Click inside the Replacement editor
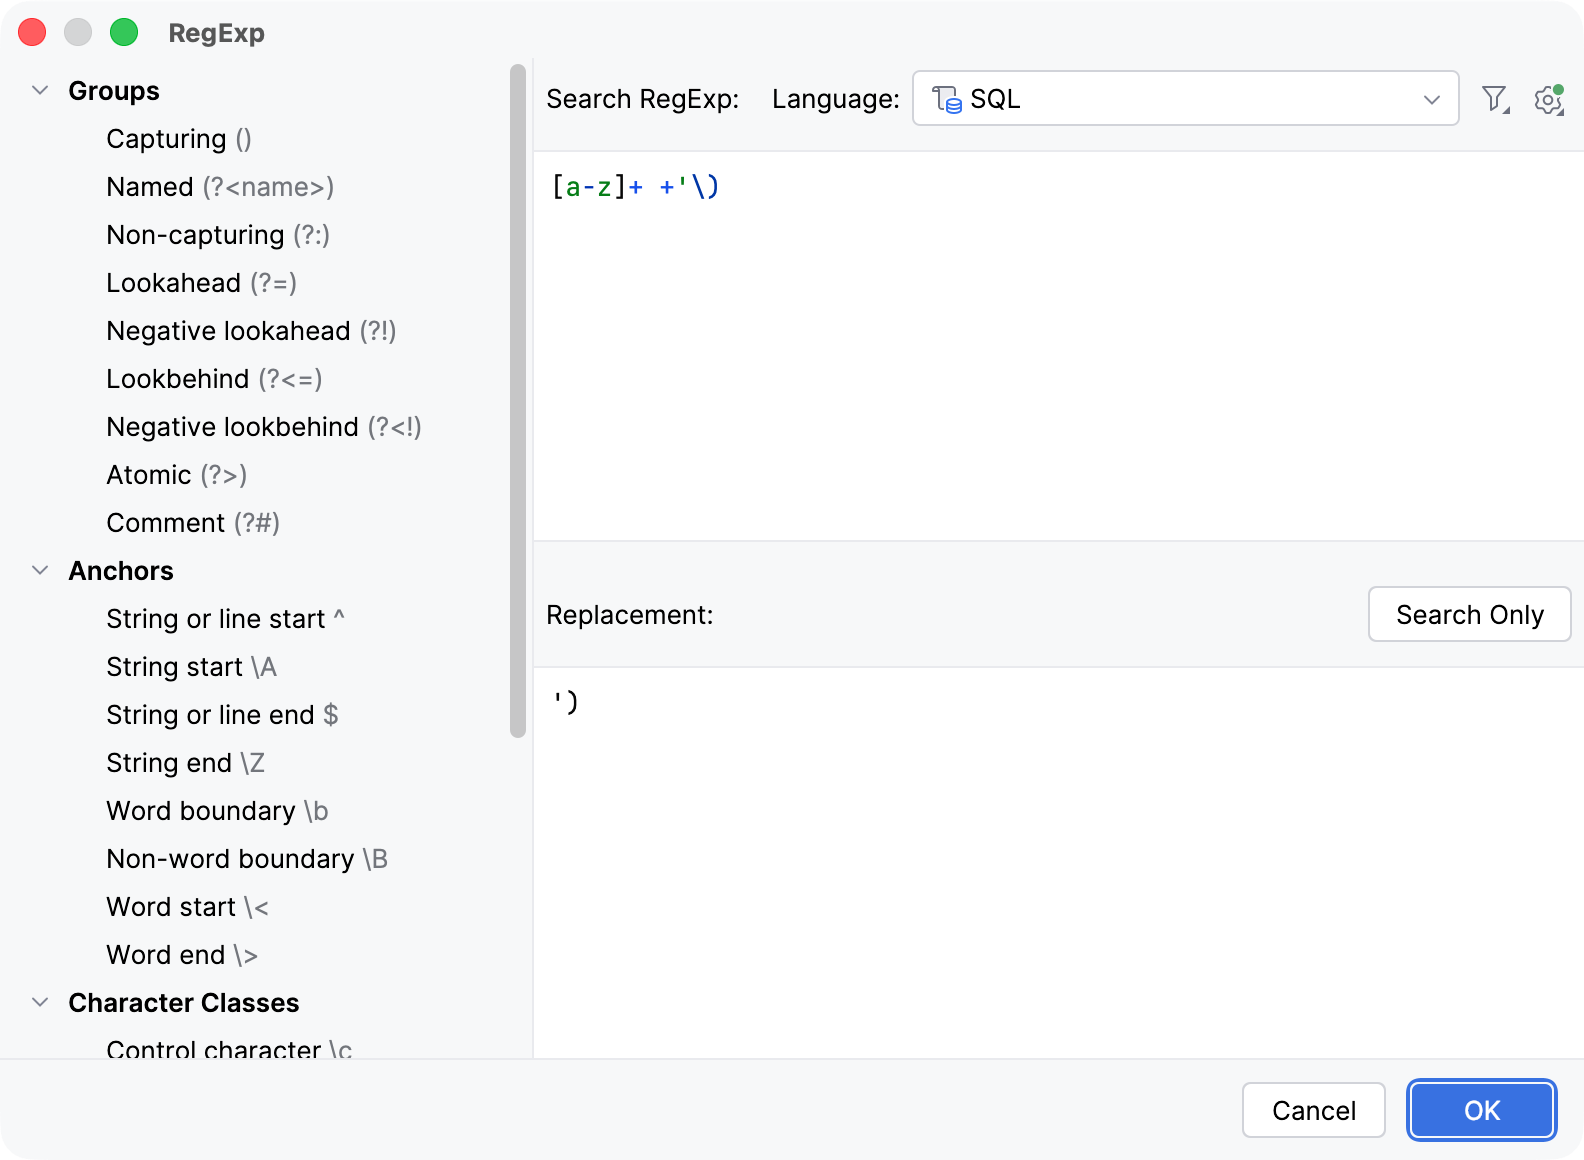This screenshot has width=1584, height=1160. coord(1058,862)
